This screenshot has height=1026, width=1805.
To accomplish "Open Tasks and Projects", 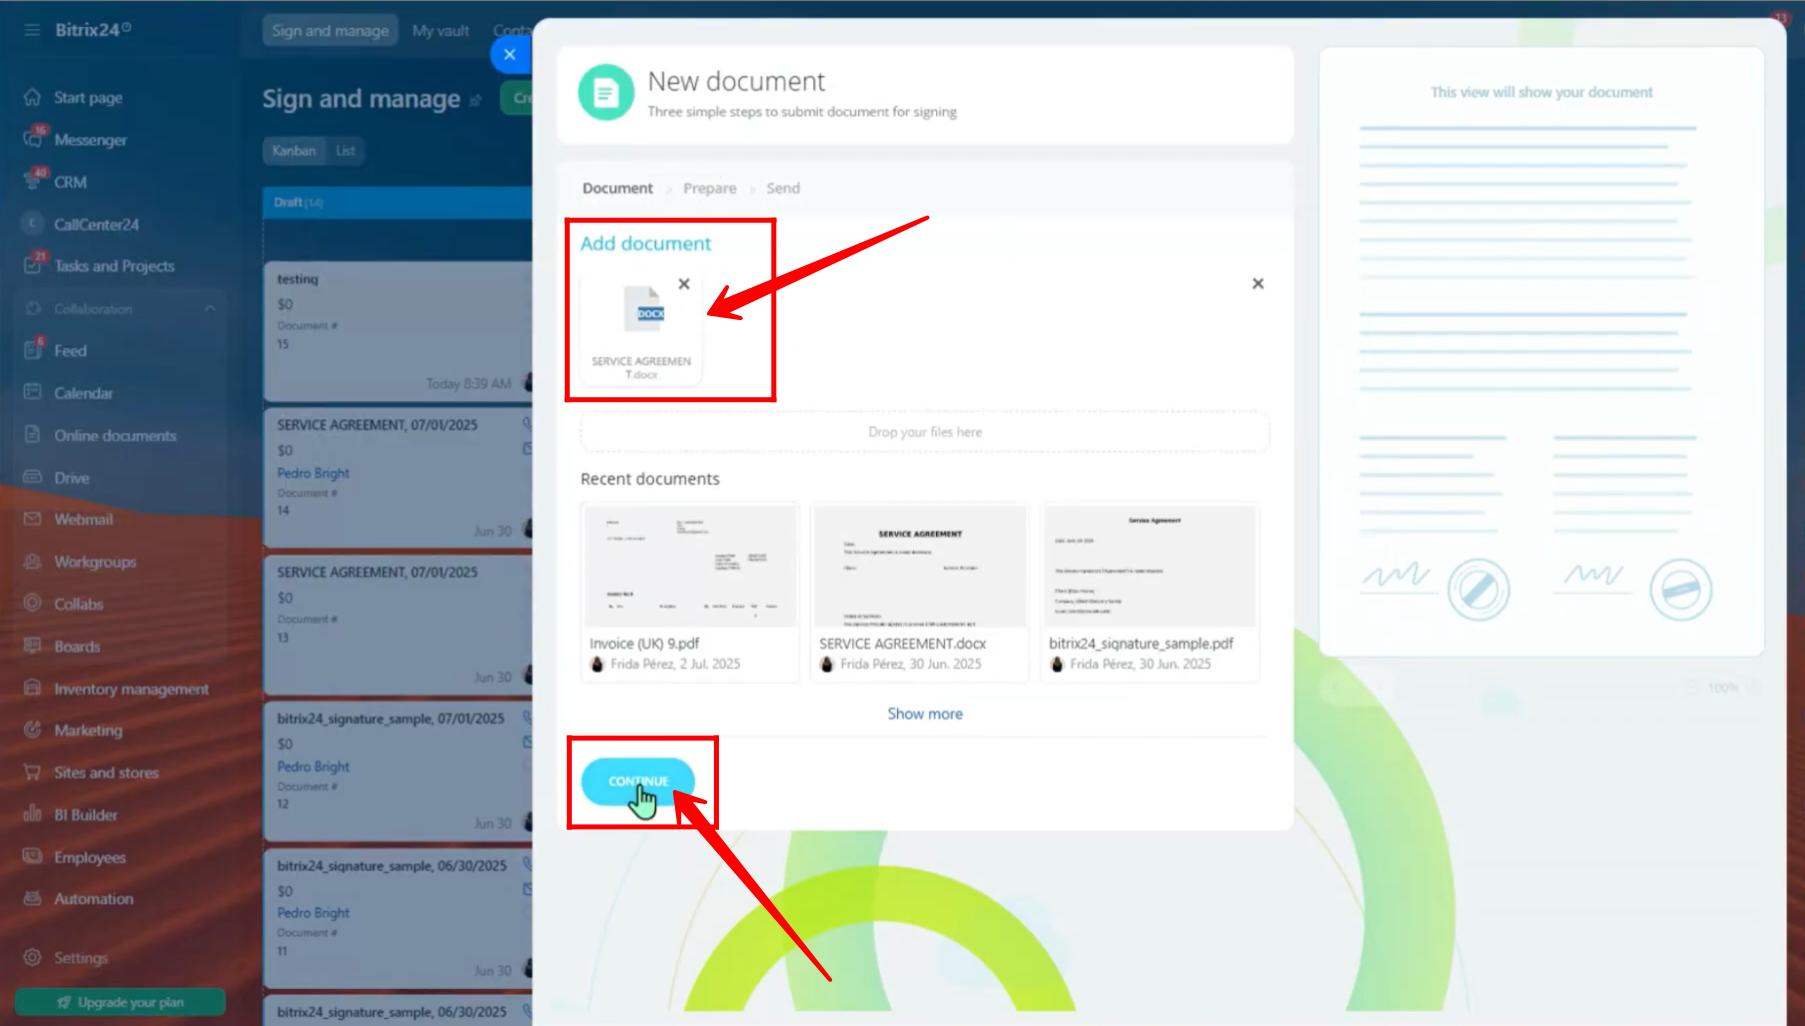I will tap(114, 266).
